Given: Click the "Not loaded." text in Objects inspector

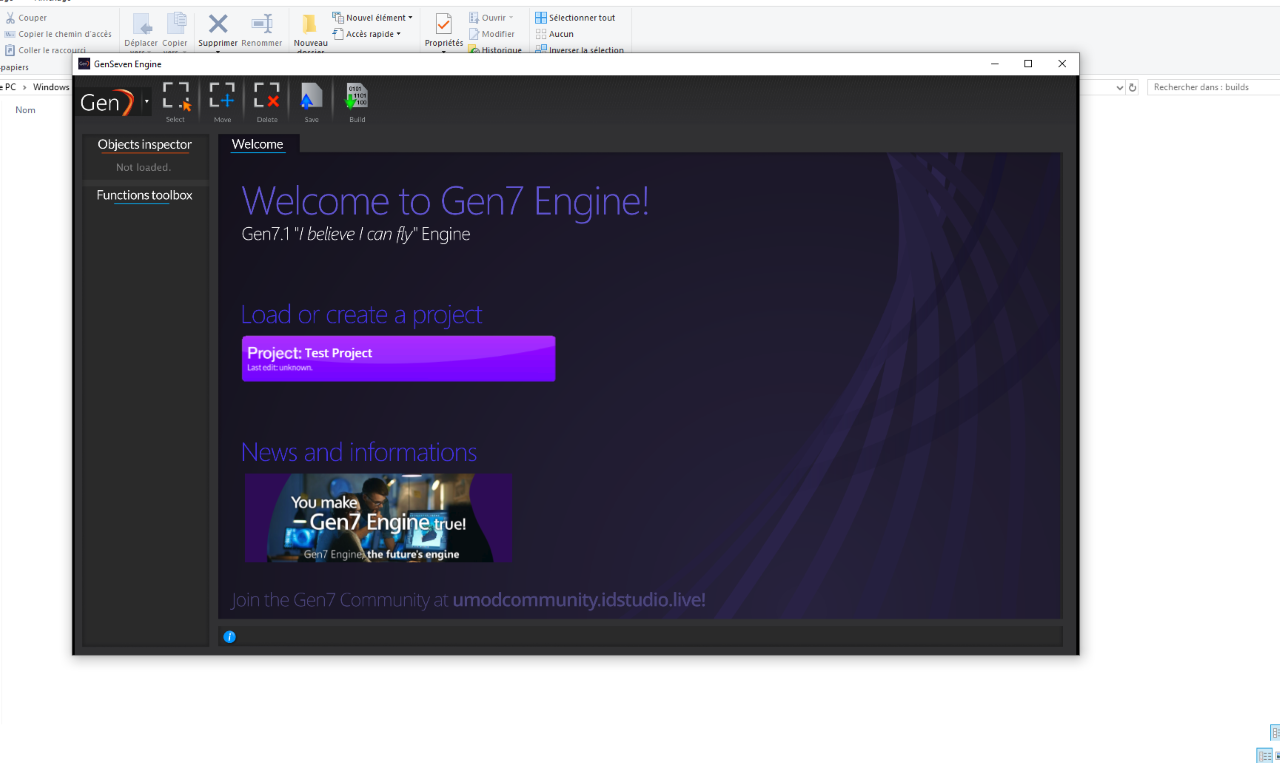Looking at the screenshot, I should click(x=144, y=167).
